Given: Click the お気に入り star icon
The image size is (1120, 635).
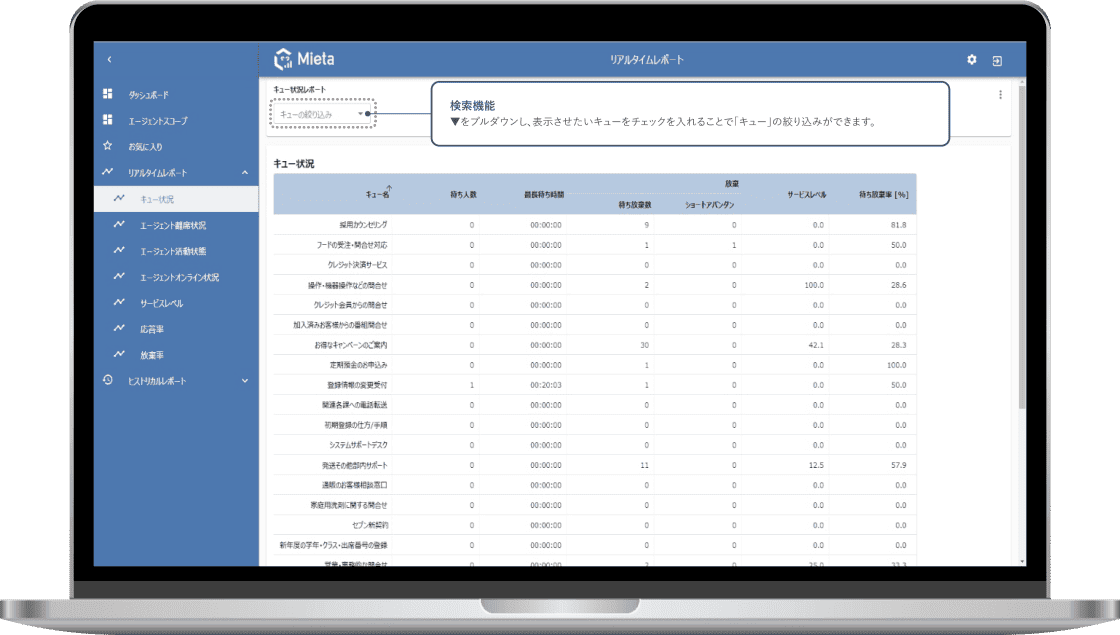Looking at the screenshot, I should (108, 146).
